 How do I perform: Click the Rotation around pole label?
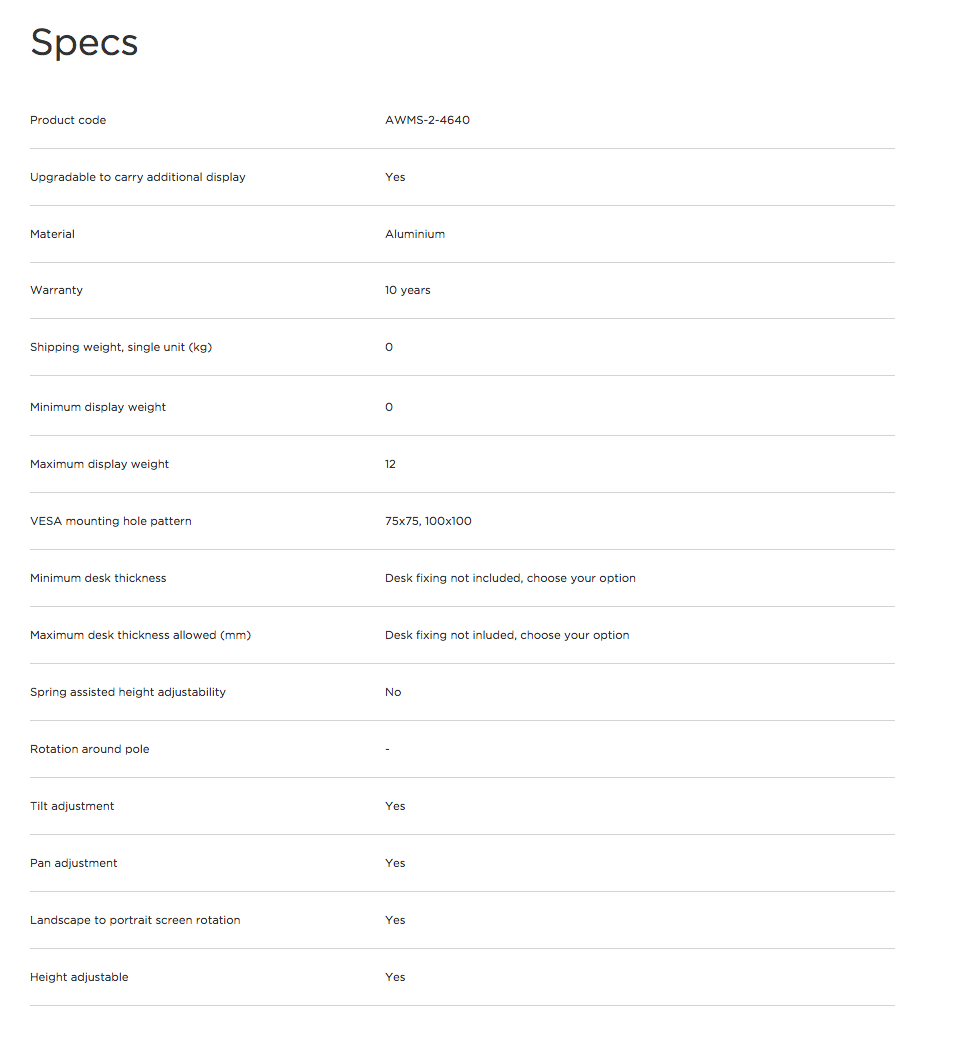(x=90, y=749)
